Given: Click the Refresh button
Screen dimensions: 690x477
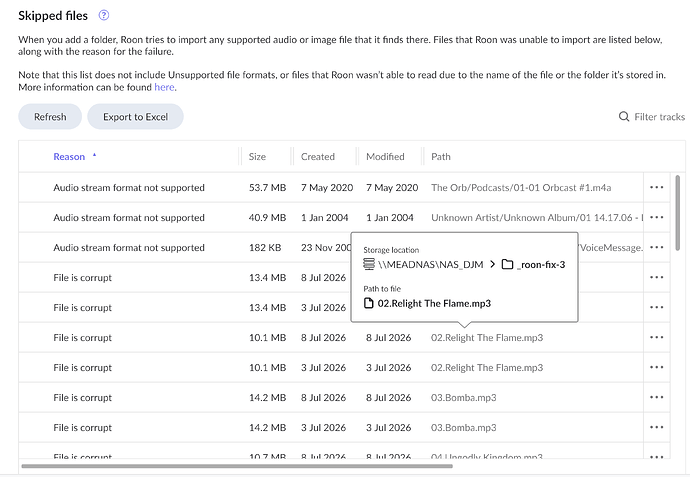Looking at the screenshot, I should (x=50, y=117).
